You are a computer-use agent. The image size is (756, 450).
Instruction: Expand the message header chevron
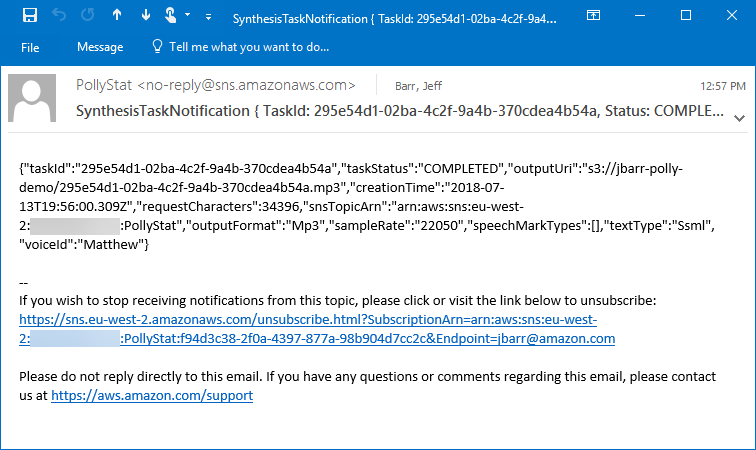click(739, 117)
